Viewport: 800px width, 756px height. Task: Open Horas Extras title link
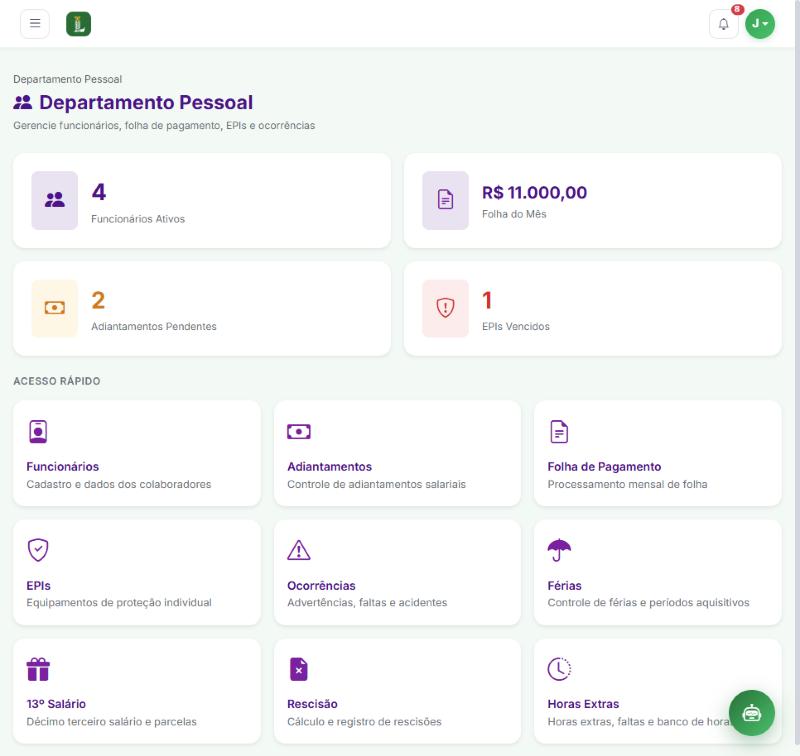tap(583, 704)
